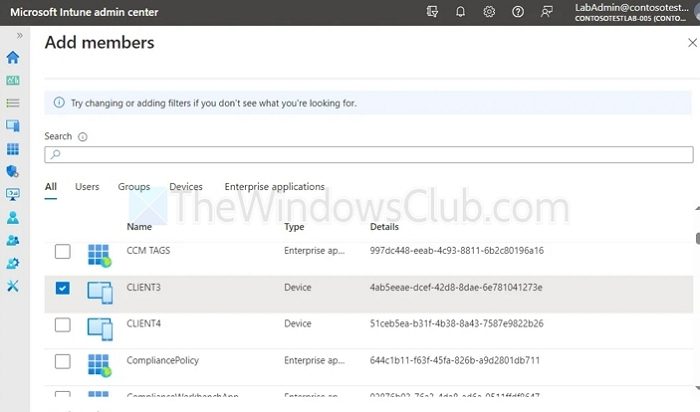Click the CompliancePolicy ID 644c1b11-f63f...
The width and height of the screenshot is (700, 412).
click(x=454, y=360)
